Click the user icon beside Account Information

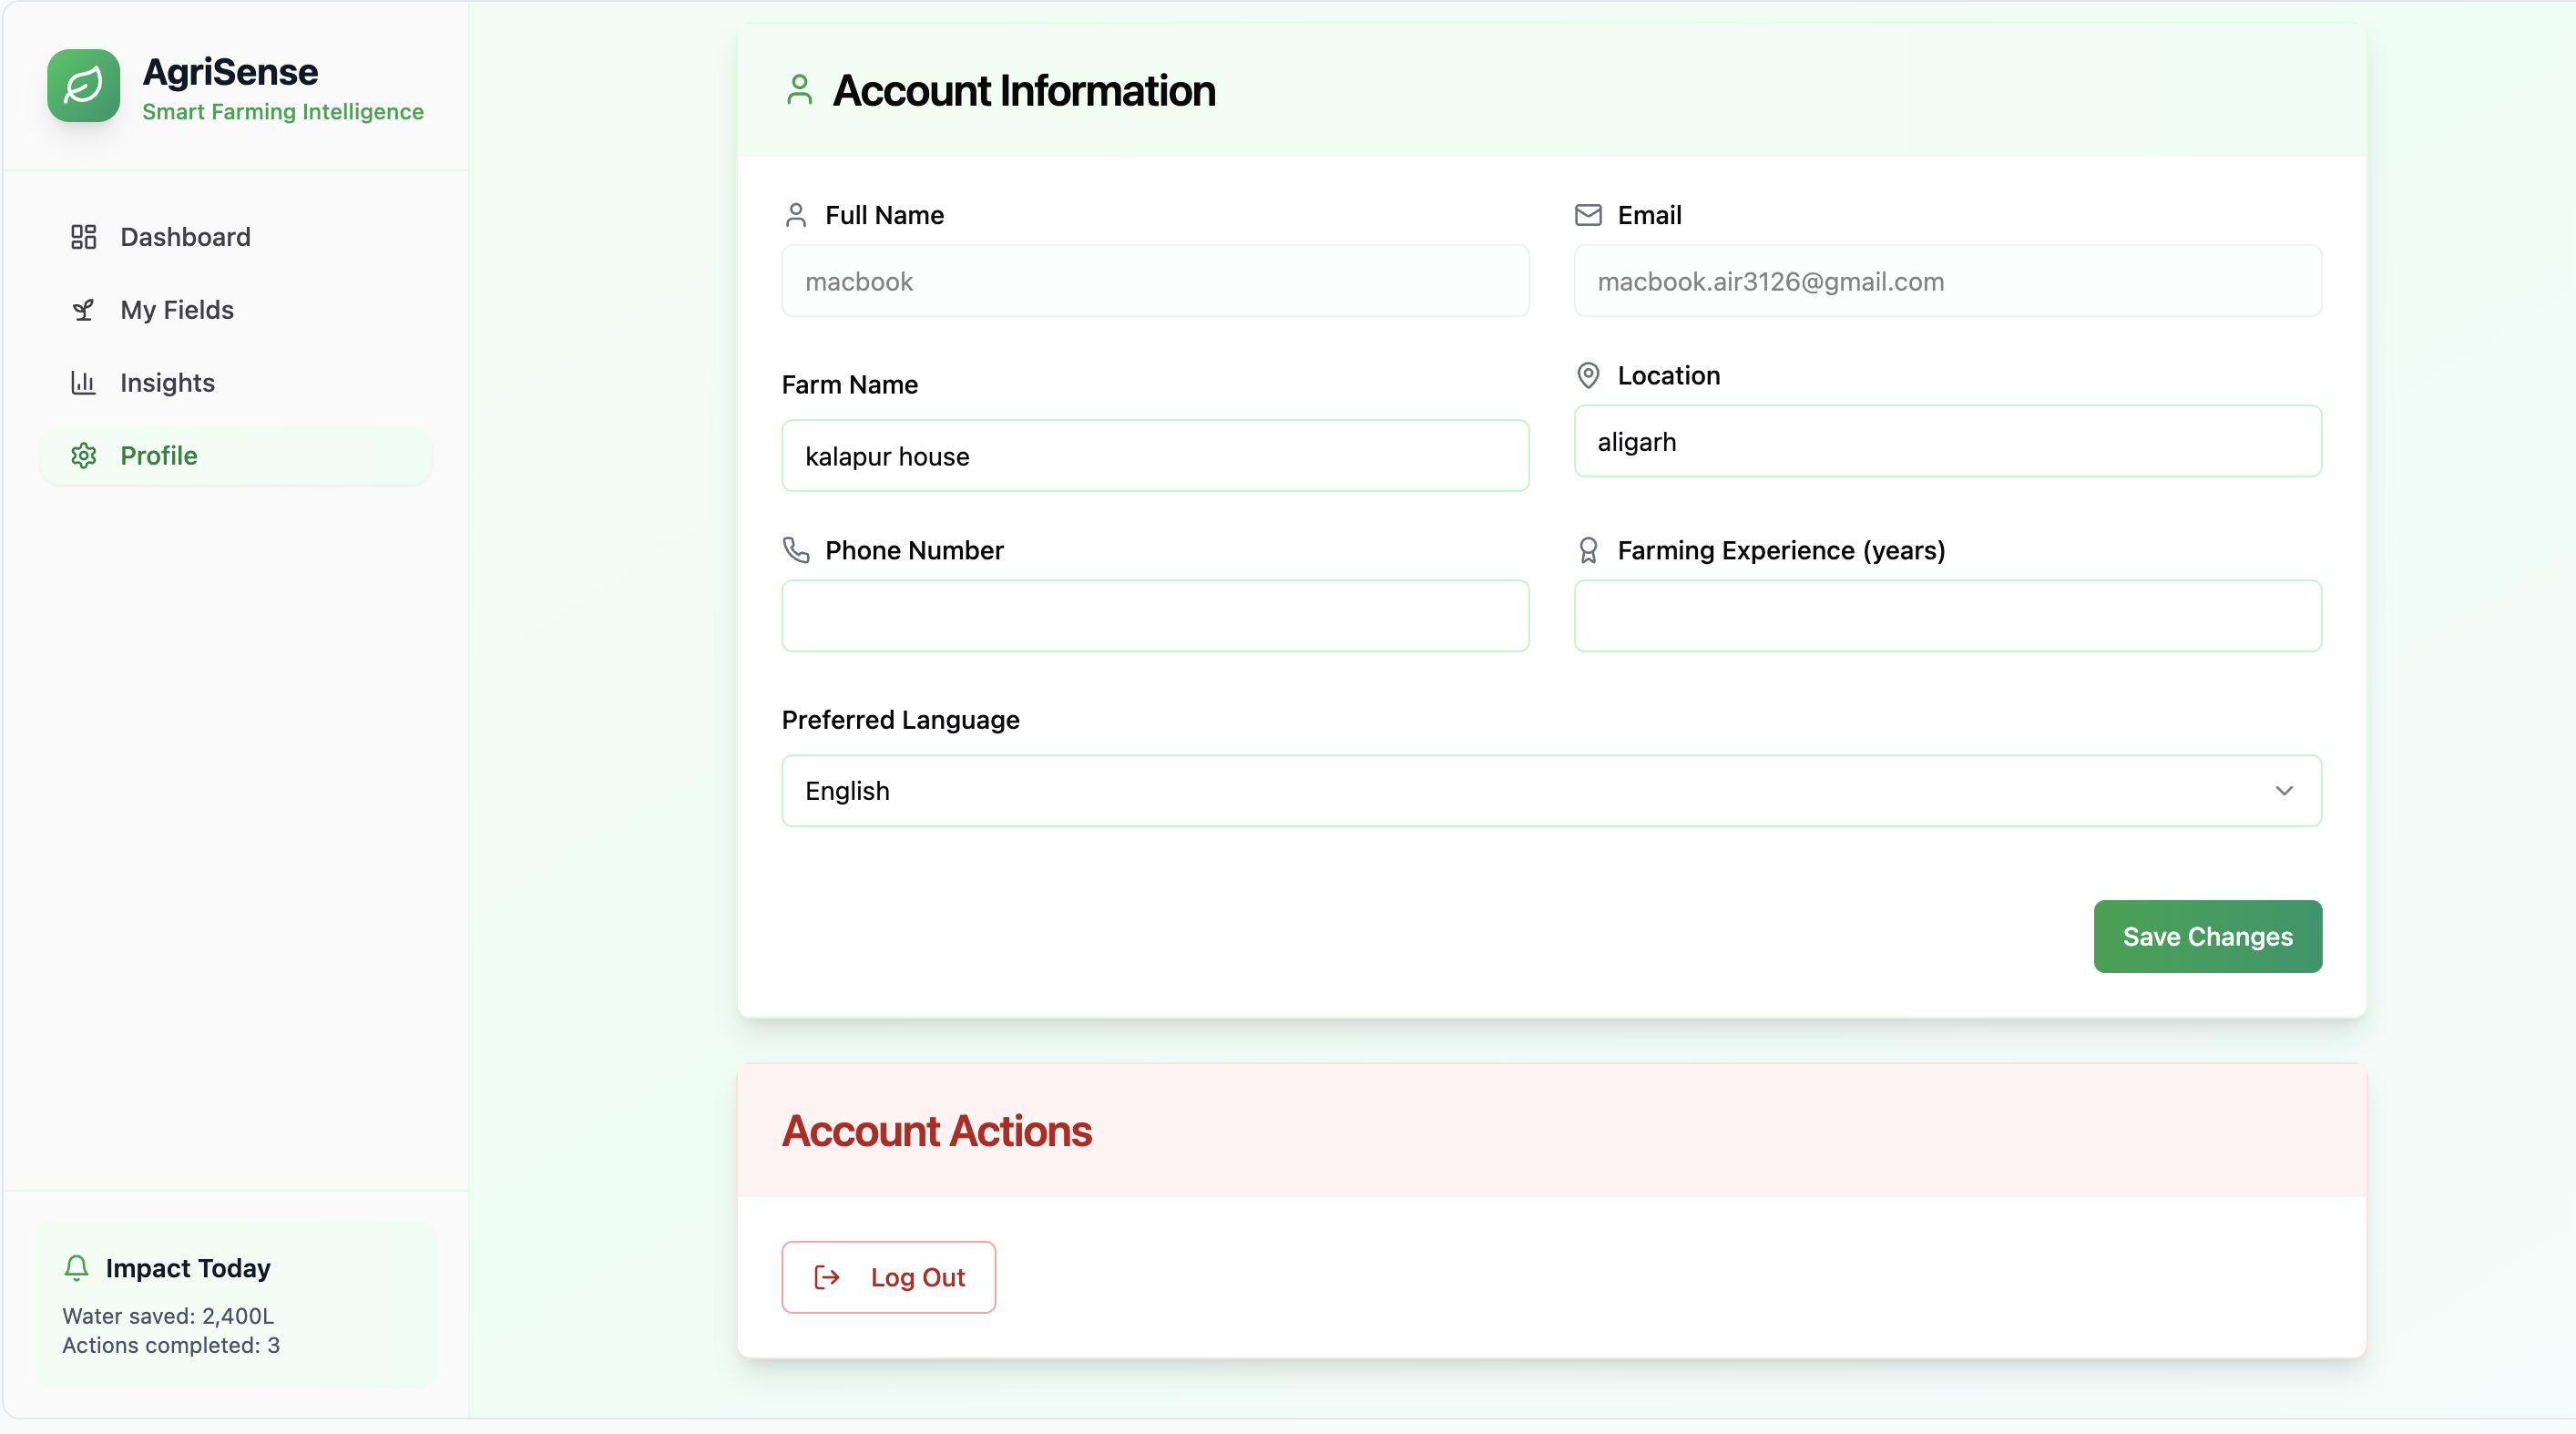click(x=799, y=90)
